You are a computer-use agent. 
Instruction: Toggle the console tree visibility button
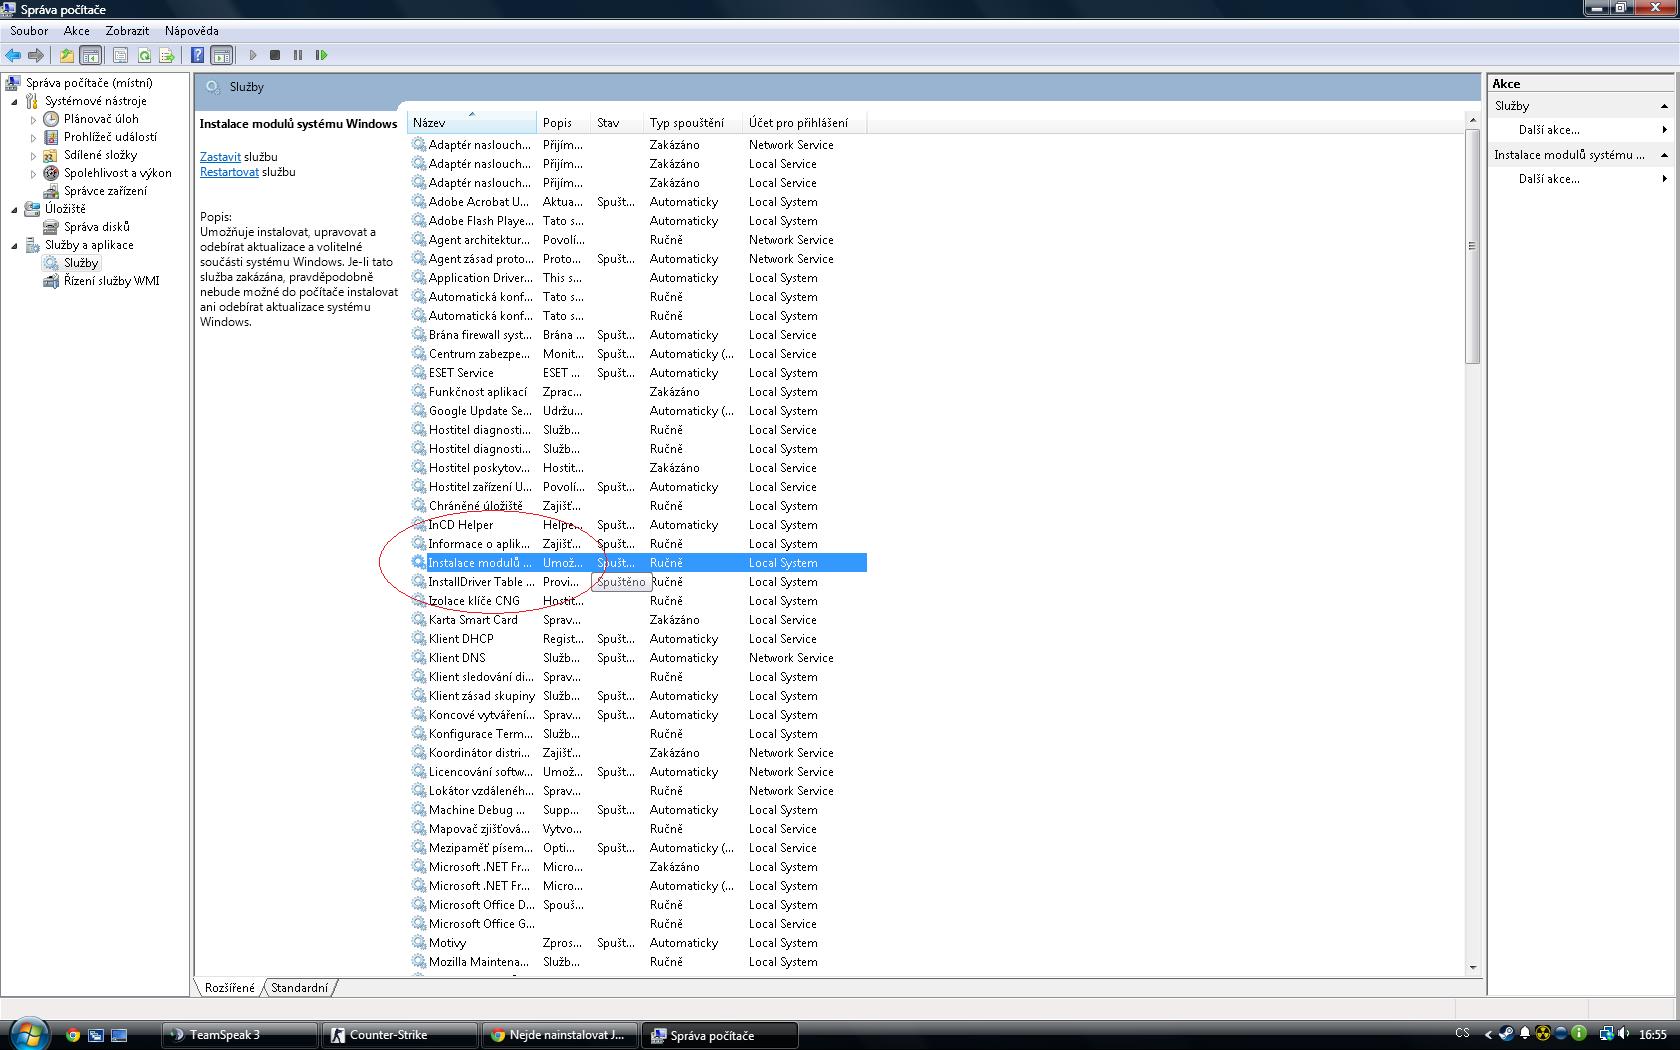[90, 55]
